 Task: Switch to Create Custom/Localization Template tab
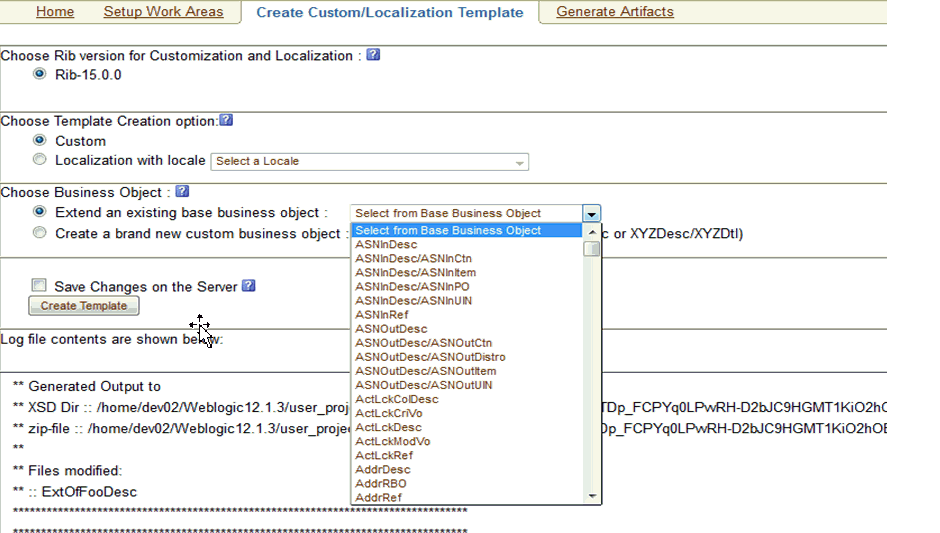(390, 13)
